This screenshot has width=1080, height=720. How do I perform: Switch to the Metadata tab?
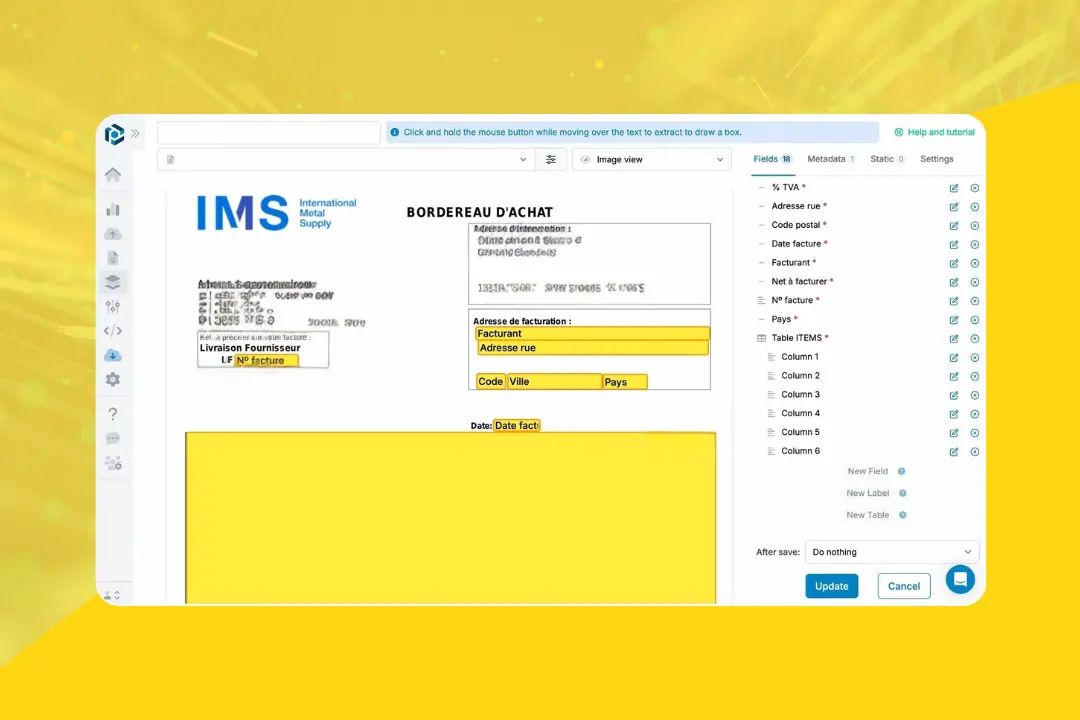click(x=831, y=159)
